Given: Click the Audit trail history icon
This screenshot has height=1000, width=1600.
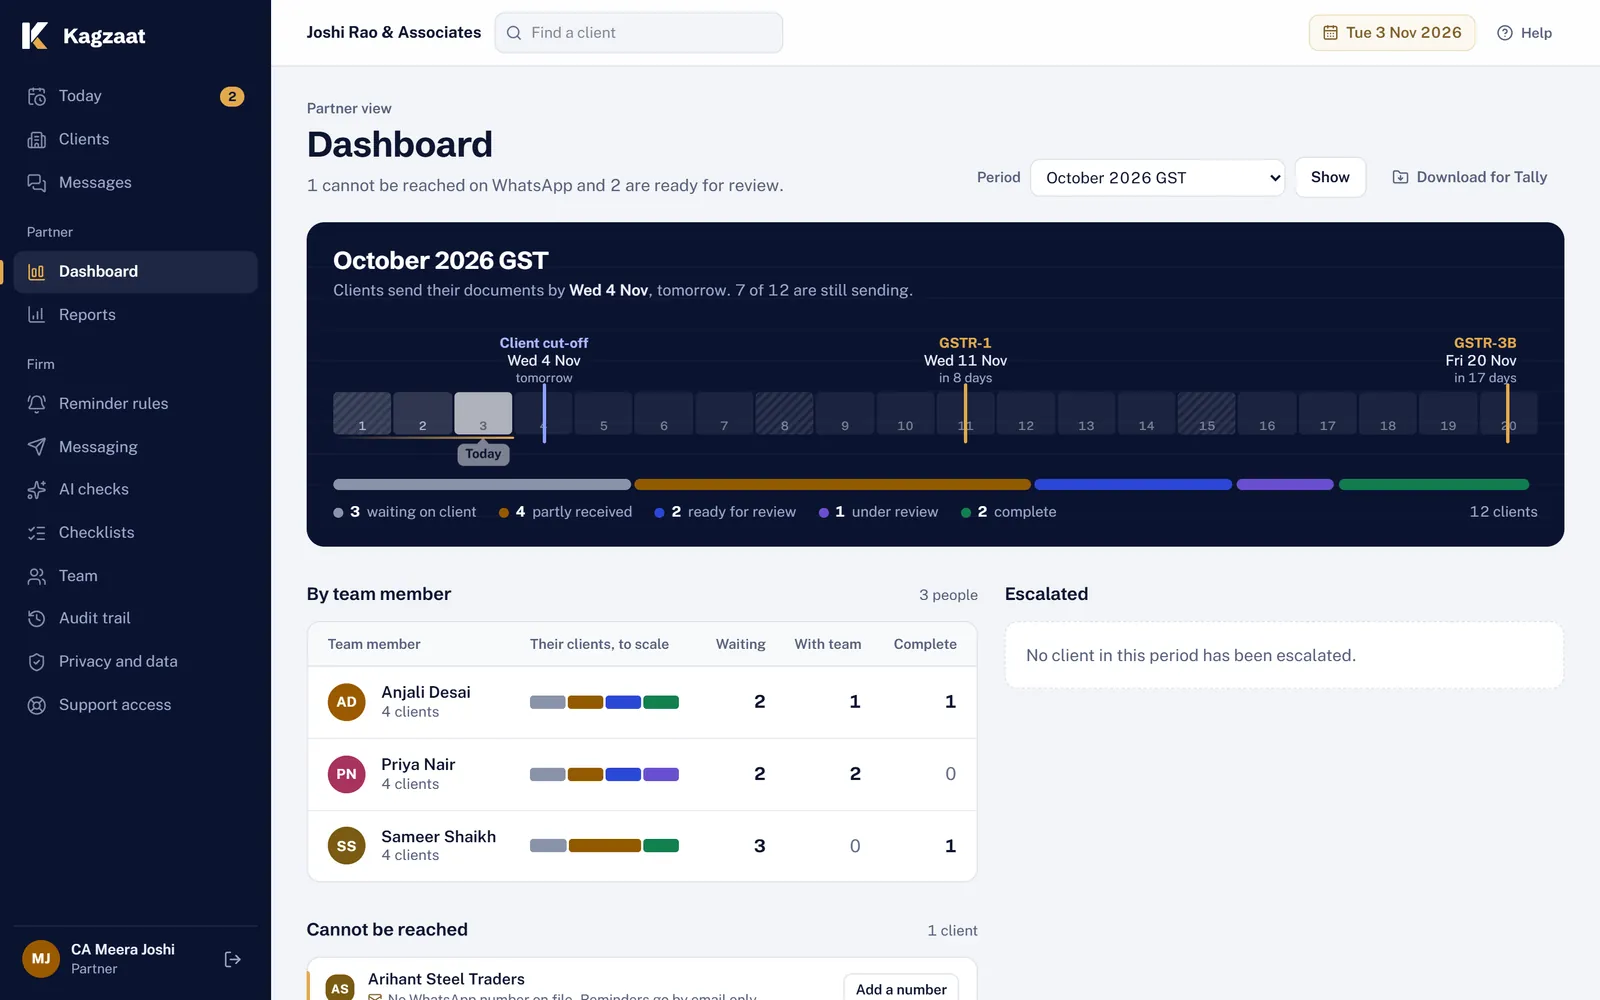Looking at the screenshot, I should (37, 618).
